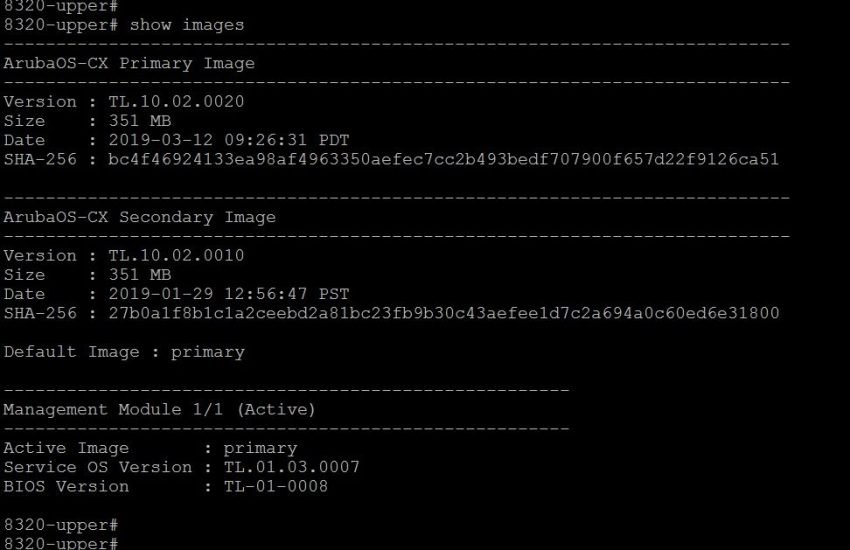Click the "Active Image" label
Viewport: 850px width, 550px height.
point(66,448)
